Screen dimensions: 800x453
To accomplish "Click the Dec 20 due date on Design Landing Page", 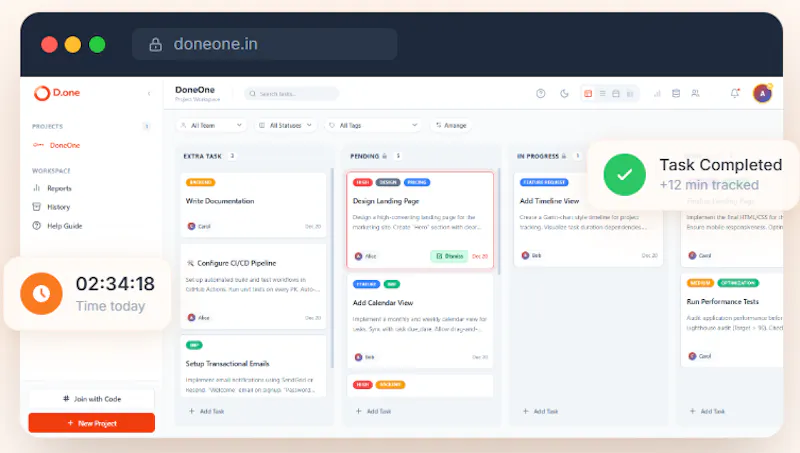I will (x=480, y=256).
